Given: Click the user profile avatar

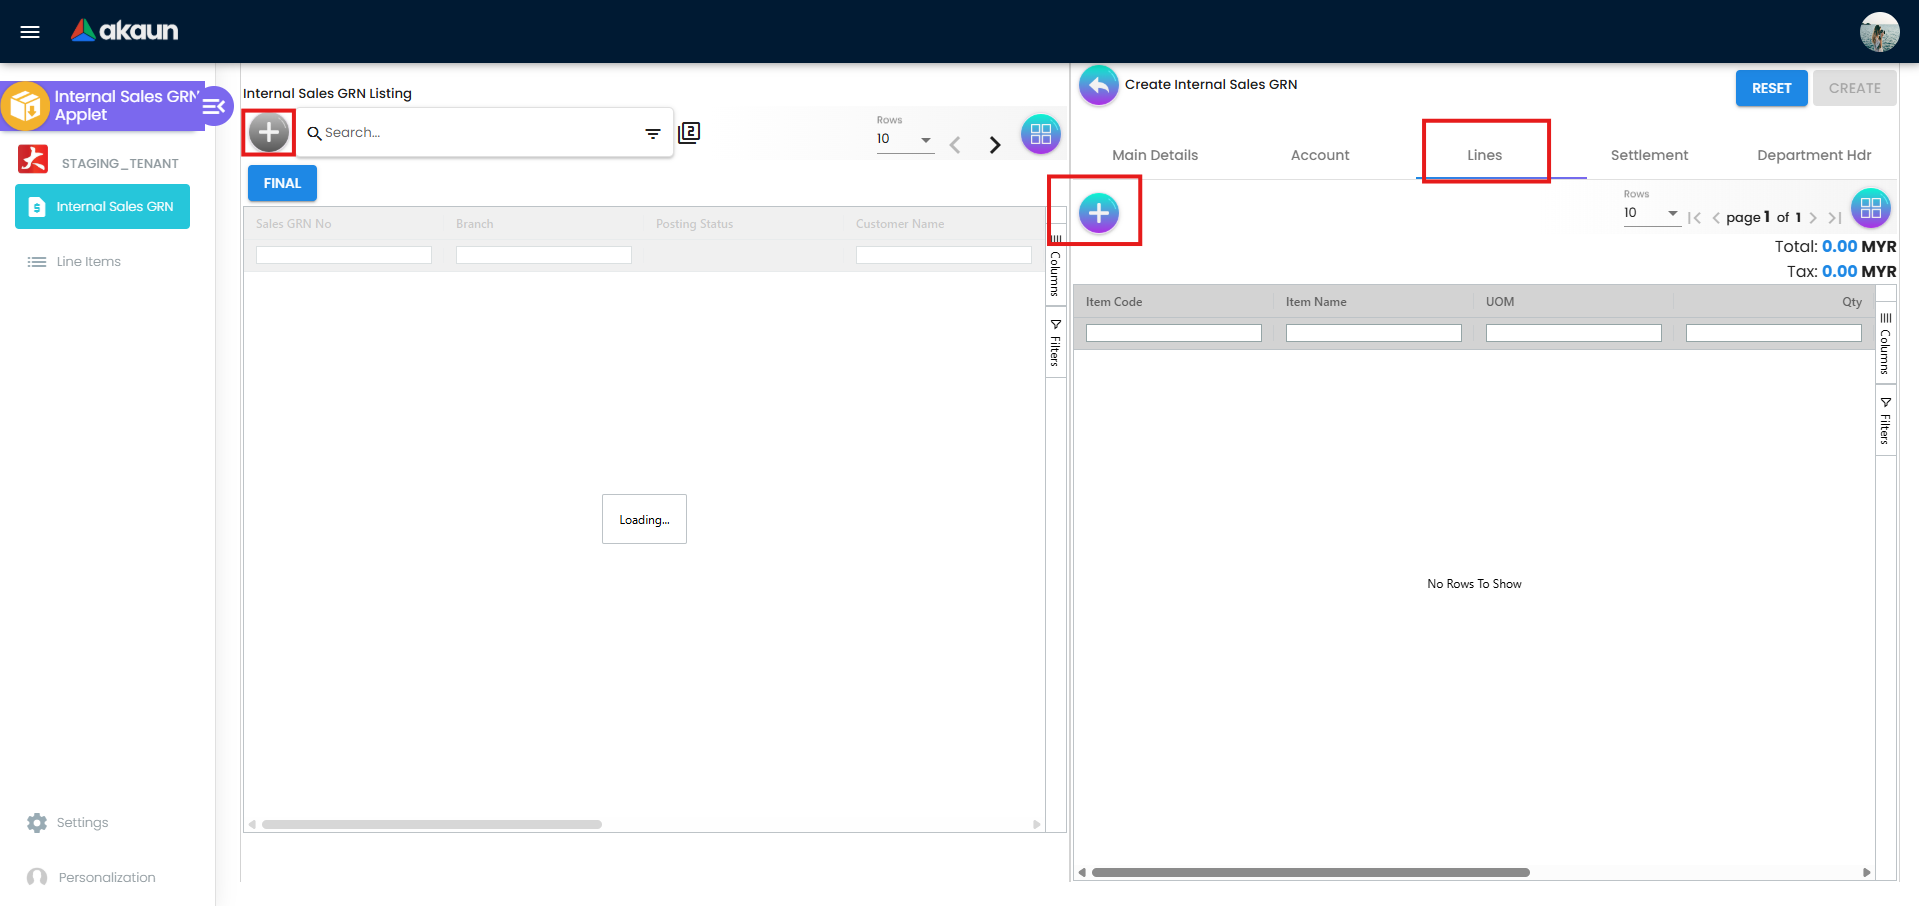Looking at the screenshot, I should 1879,31.
